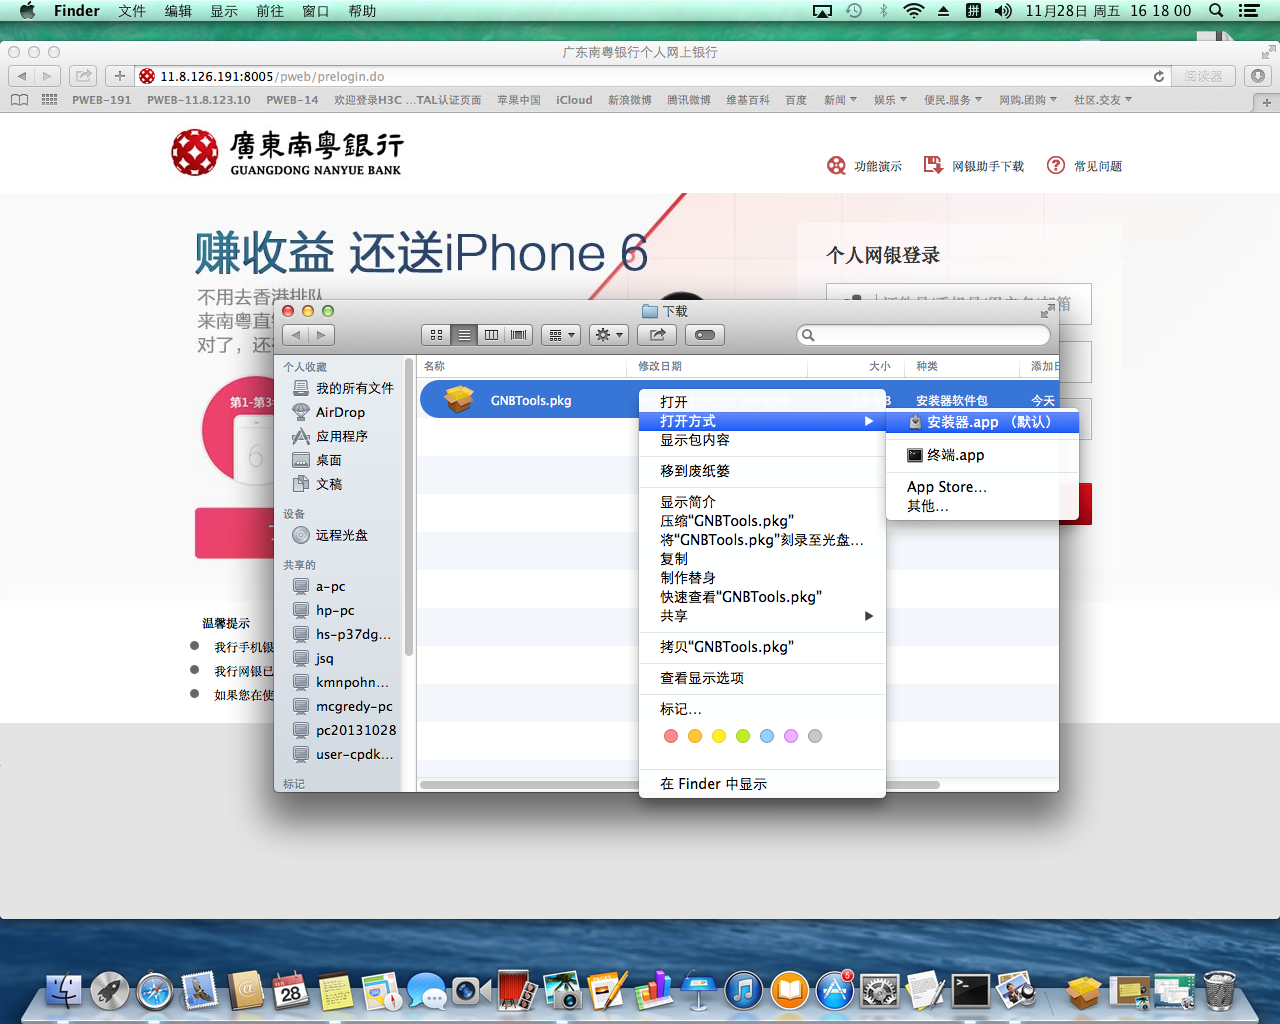Viewport: 1280px width, 1024px height.
Task: Expand 共享 submenu in context menu
Action: click(x=762, y=616)
